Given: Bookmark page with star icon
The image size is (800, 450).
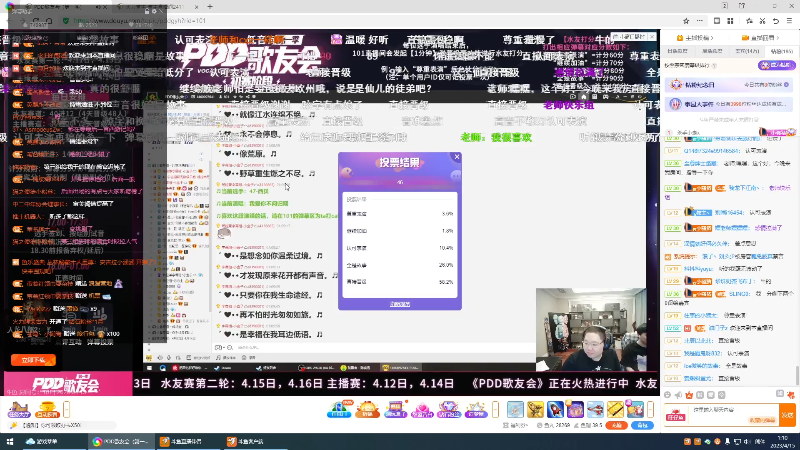Looking at the screenshot, I should point(686,21).
